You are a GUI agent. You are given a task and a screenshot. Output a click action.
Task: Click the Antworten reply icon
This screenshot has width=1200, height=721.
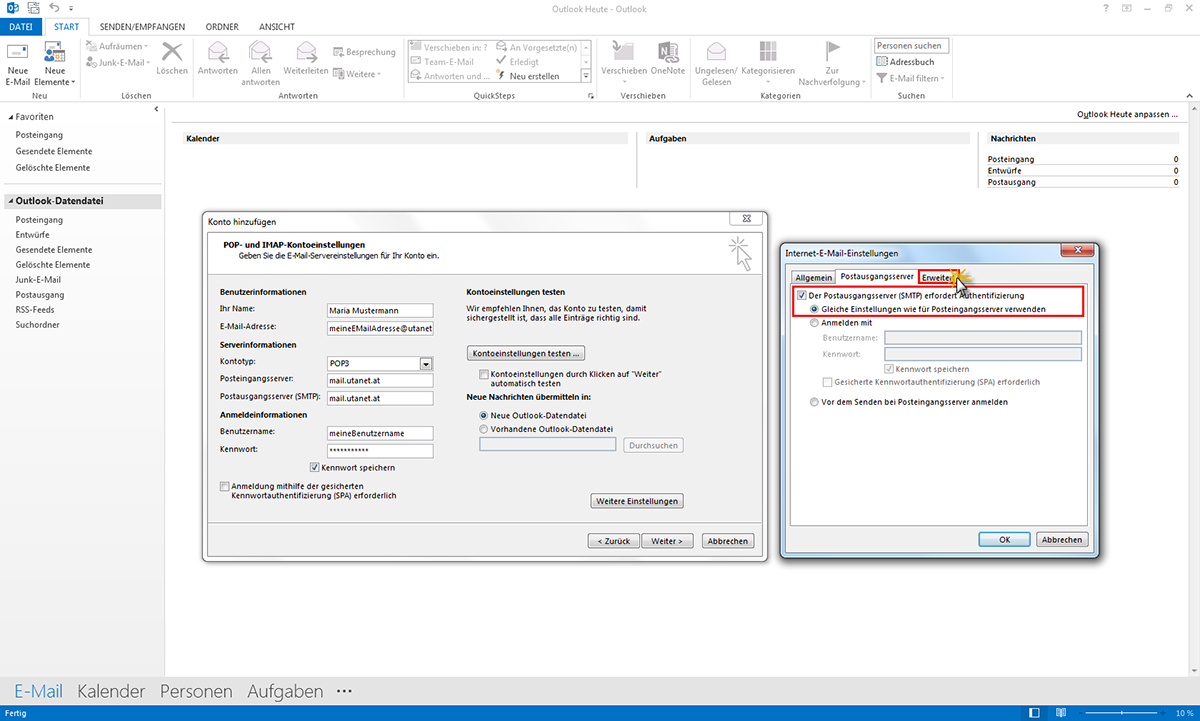(218, 58)
